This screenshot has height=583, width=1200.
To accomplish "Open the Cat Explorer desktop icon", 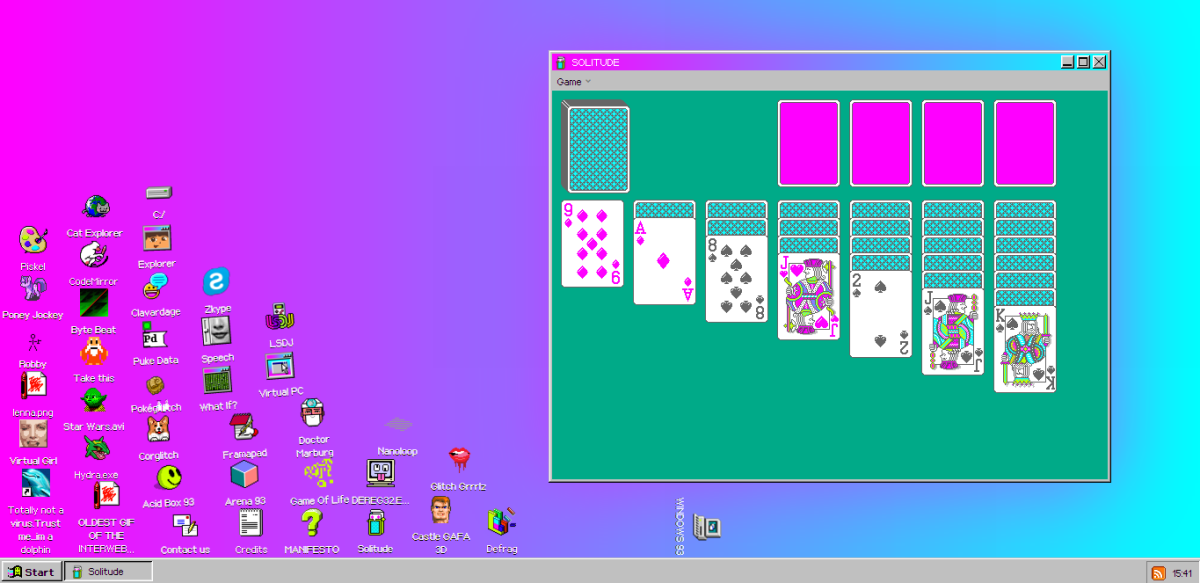I will (x=95, y=208).
